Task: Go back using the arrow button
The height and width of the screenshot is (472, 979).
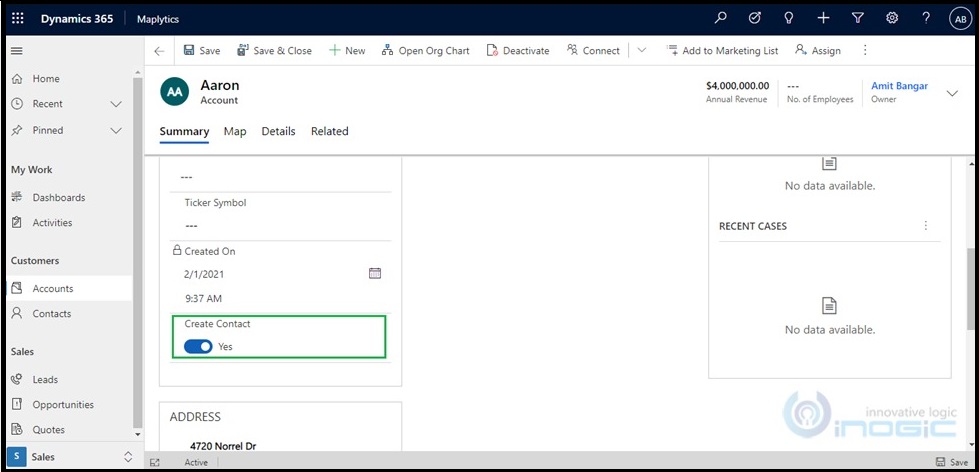Action: (159, 51)
